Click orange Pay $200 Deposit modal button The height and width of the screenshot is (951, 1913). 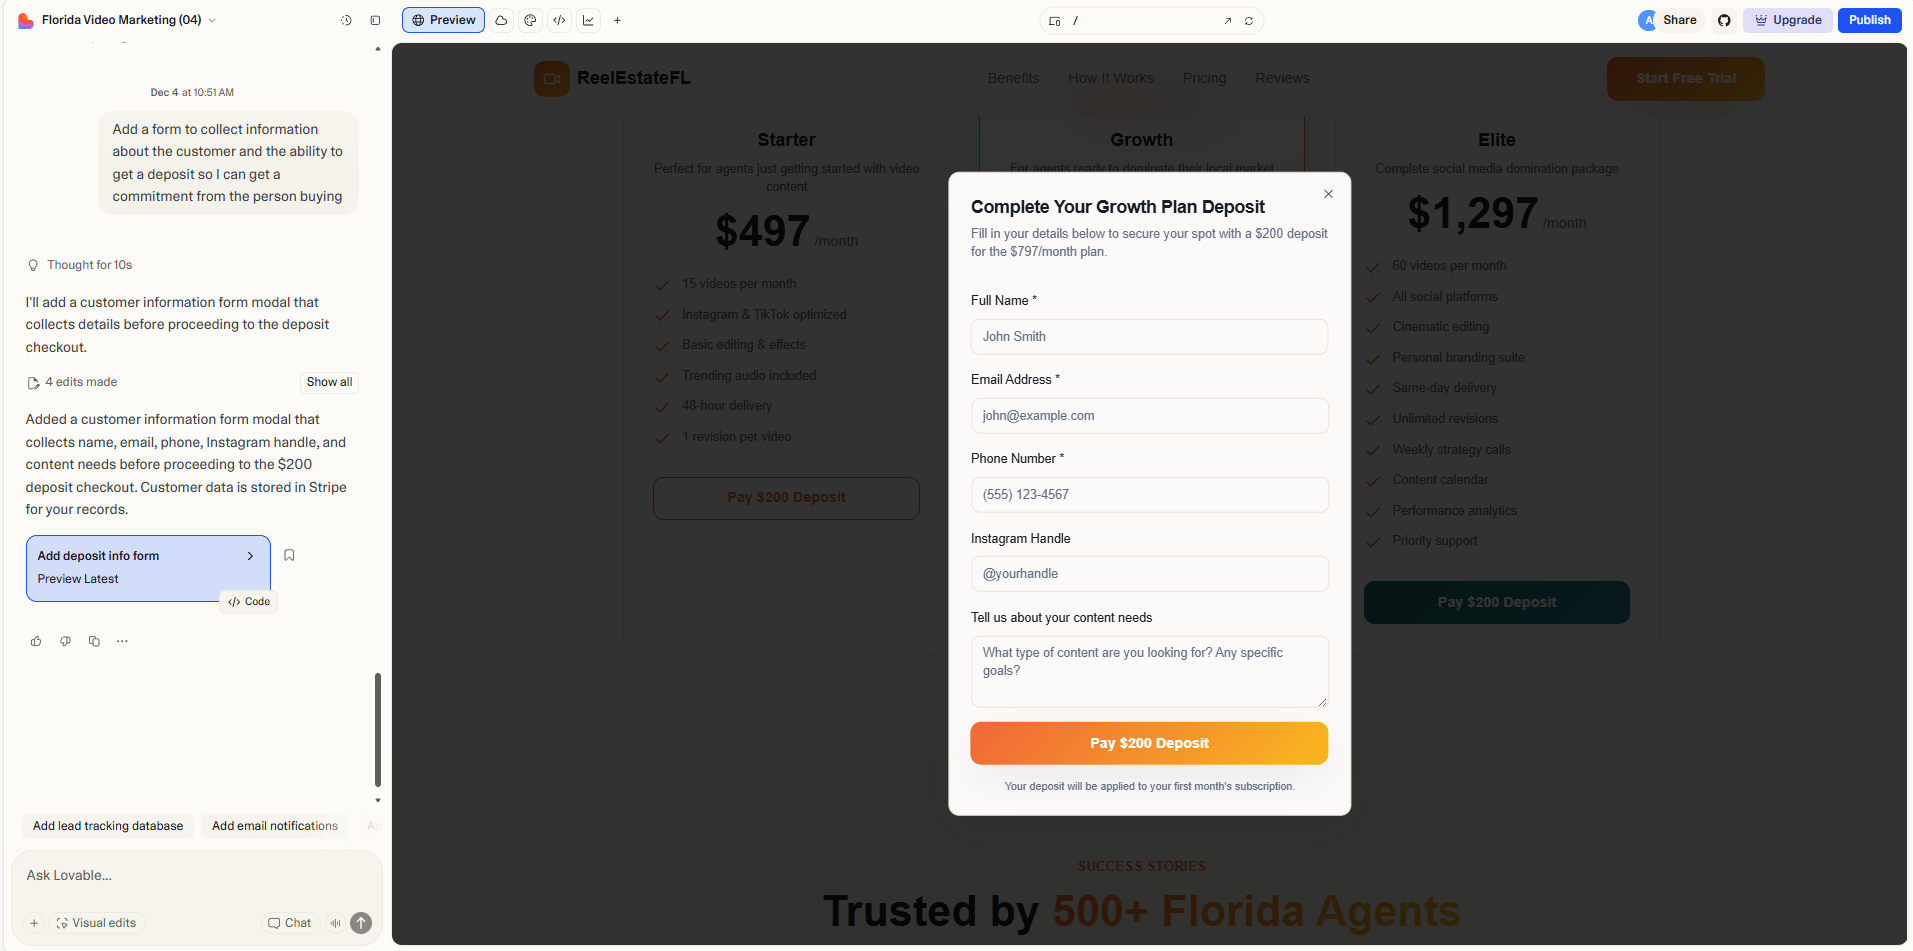coord(1149,743)
